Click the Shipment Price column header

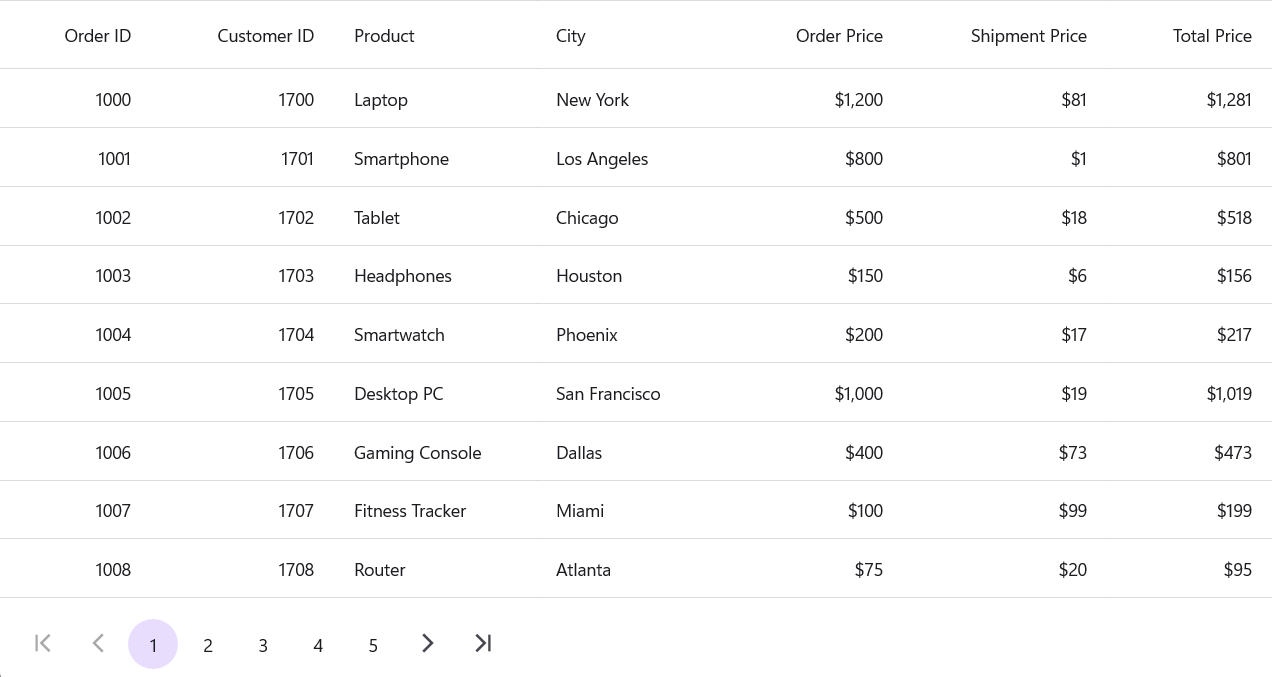point(1028,36)
